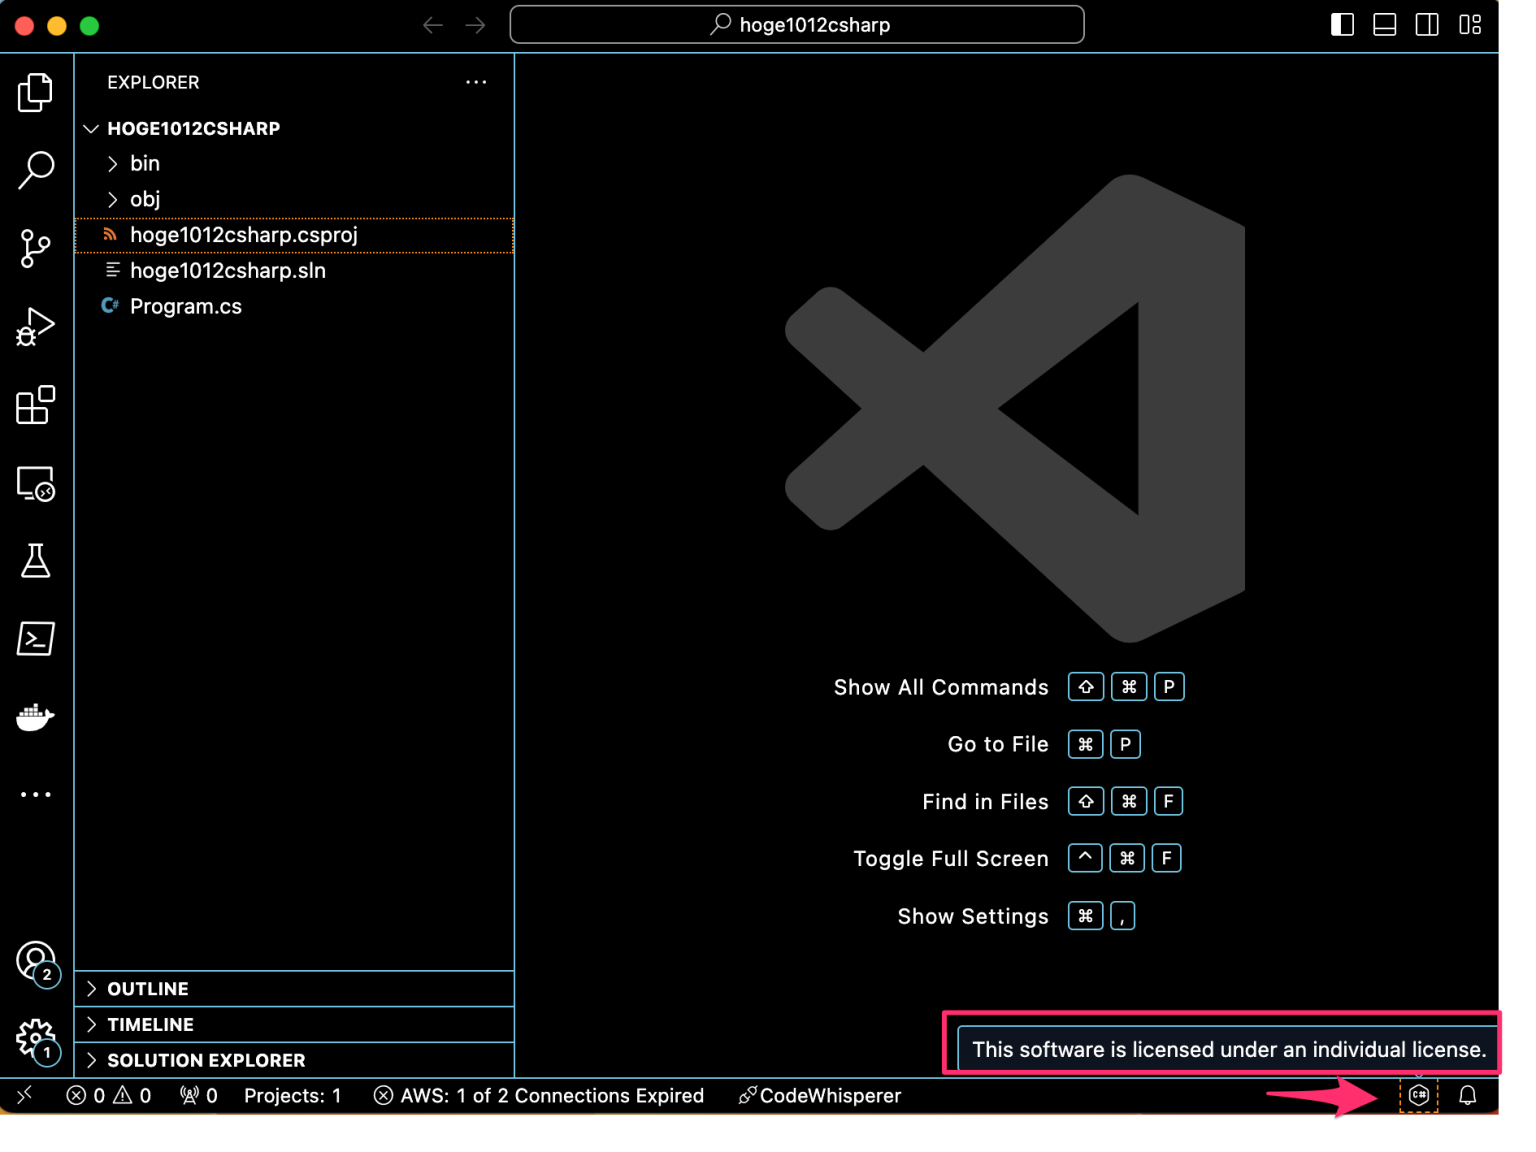Open the Remote Explorer view

(36, 483)
